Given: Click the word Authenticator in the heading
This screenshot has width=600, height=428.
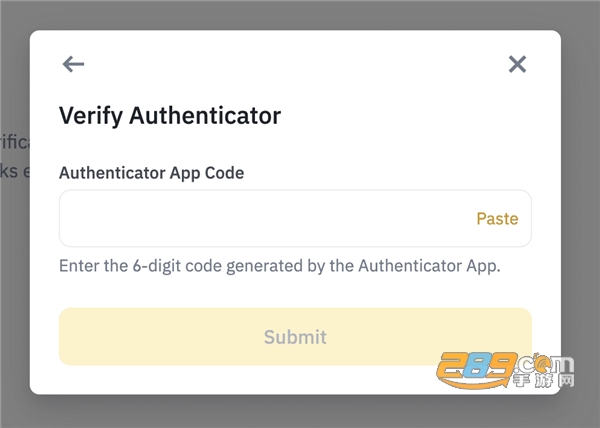Looking at the screenshot, I should 205,116.
